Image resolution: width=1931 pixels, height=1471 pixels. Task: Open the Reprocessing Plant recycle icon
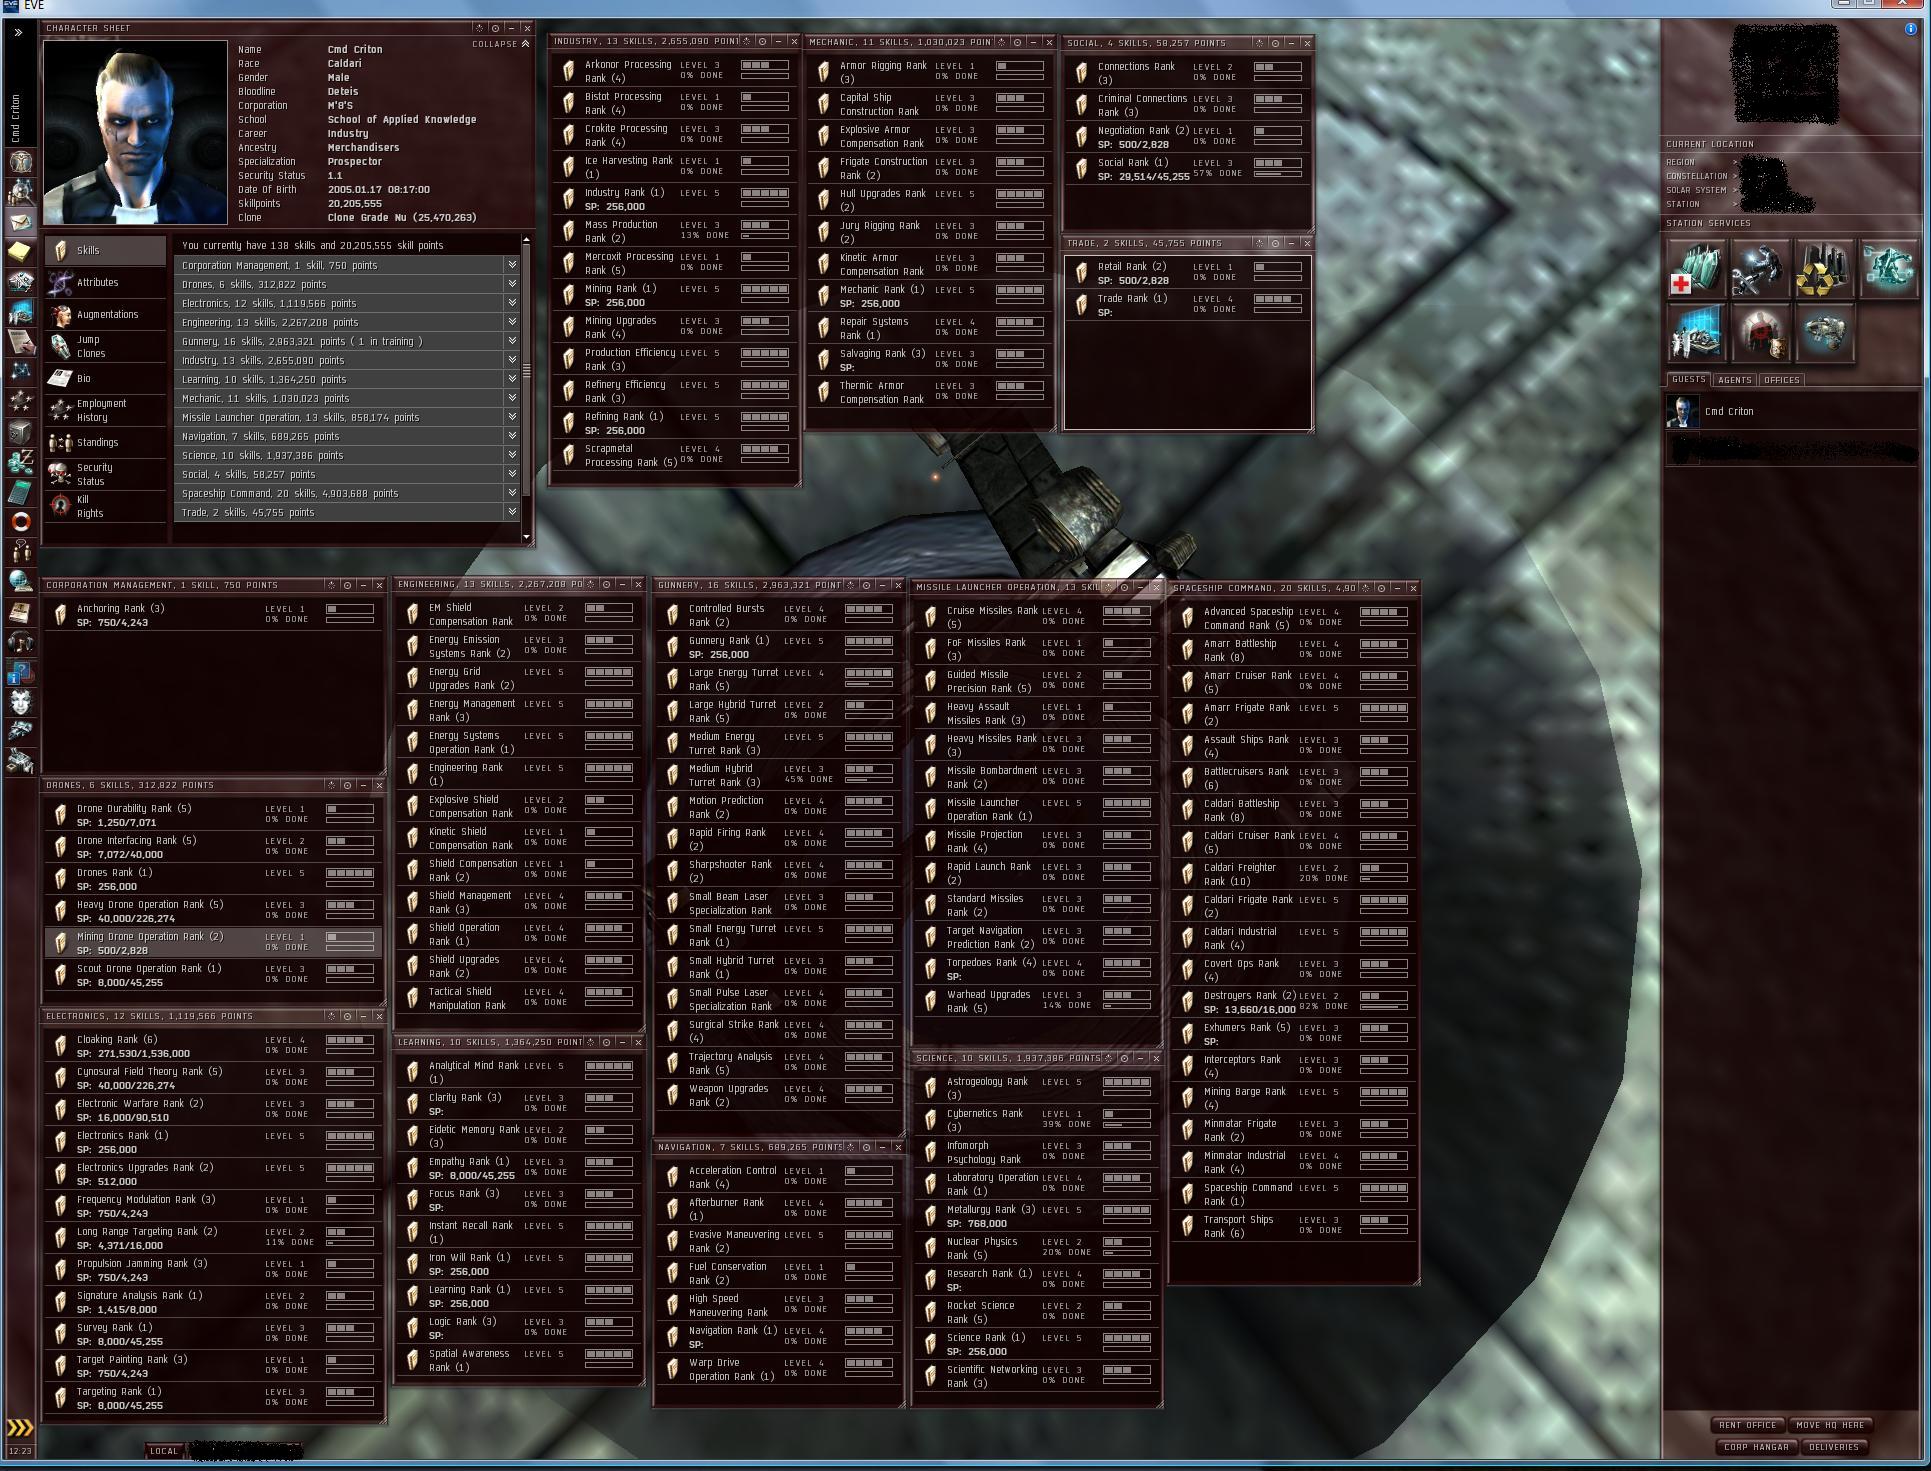[x=1823, y=268]
